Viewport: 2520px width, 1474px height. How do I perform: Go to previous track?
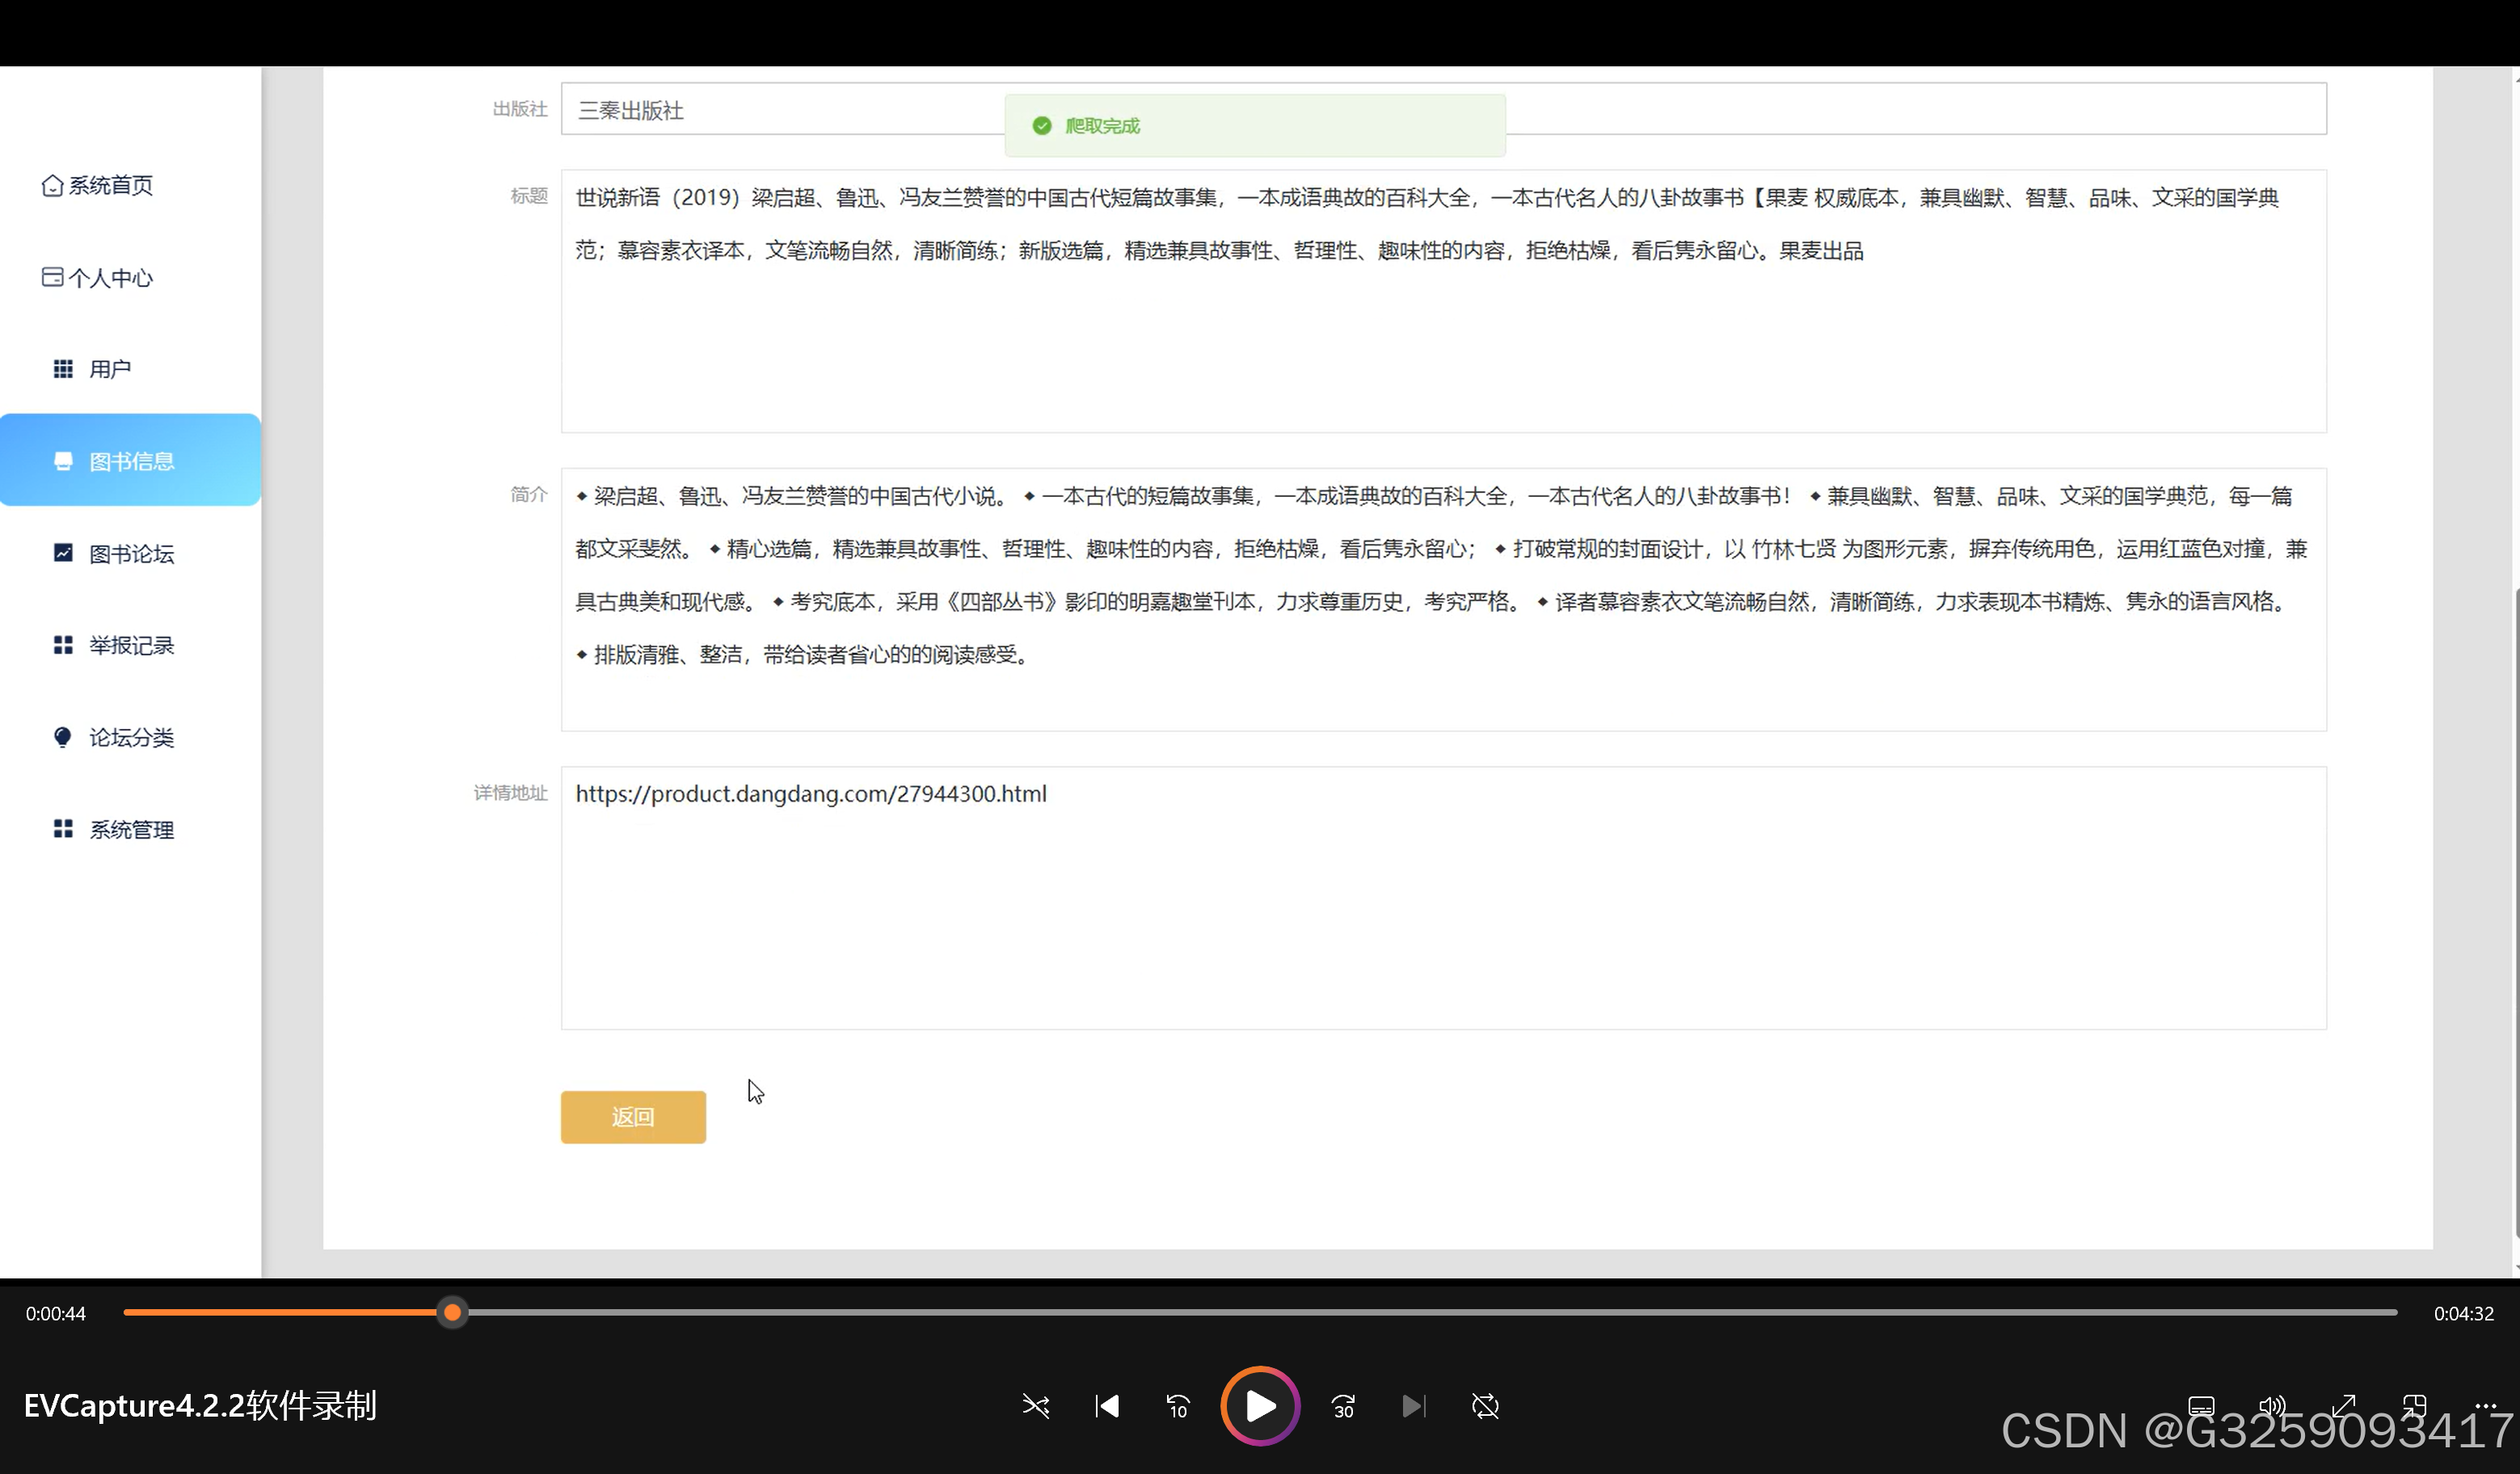click(1107, 1406)
